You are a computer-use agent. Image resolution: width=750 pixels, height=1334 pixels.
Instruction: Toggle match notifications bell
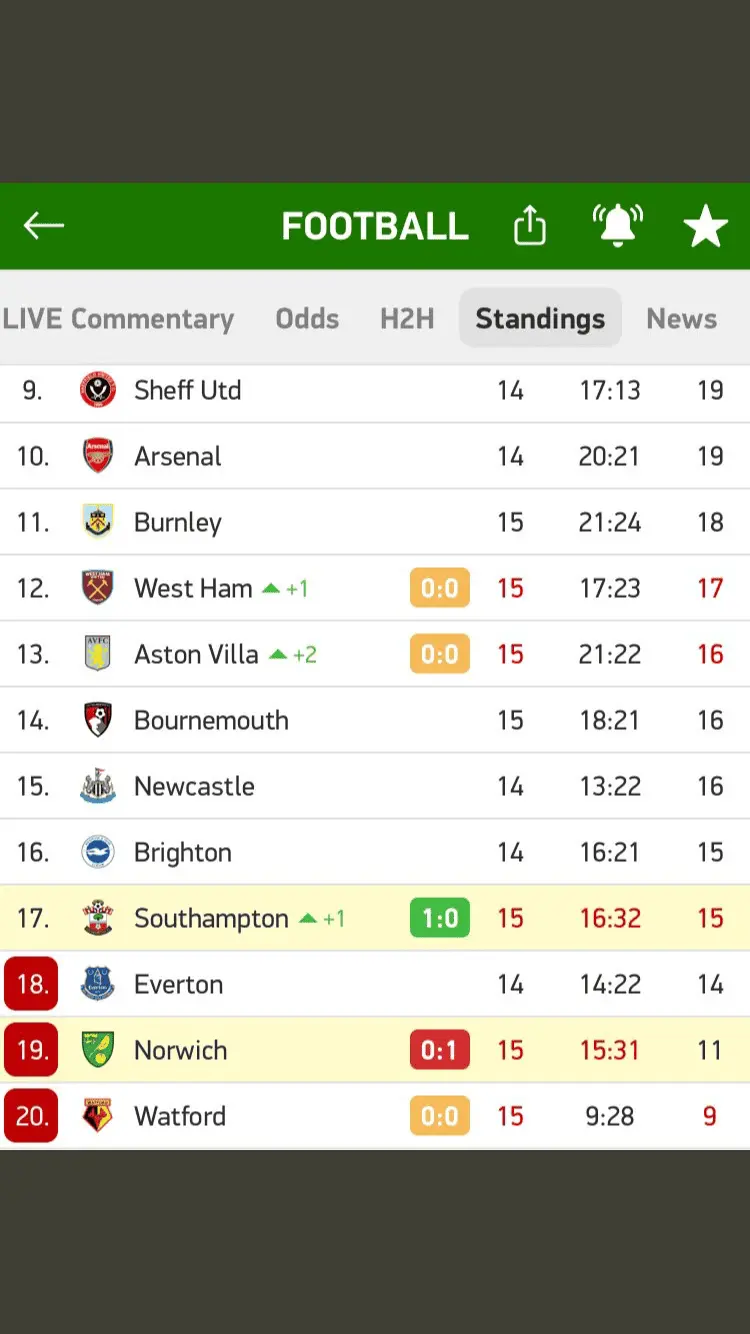[x=618, y=226]
